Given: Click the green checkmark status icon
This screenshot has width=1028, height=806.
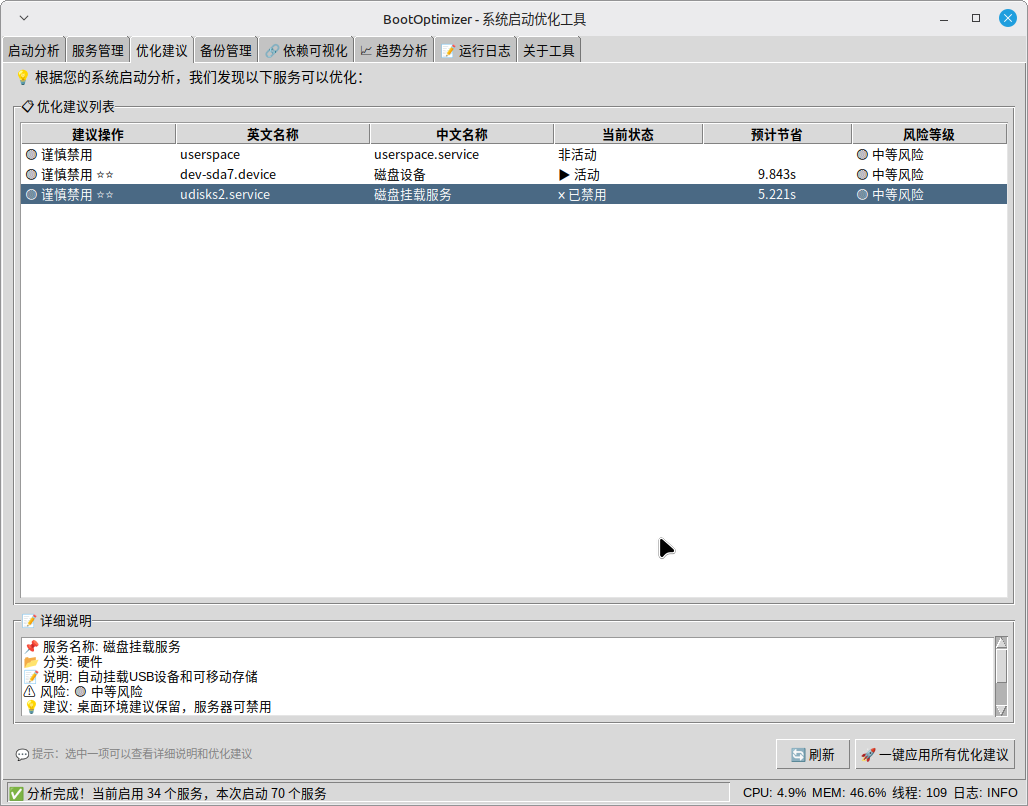Looking at the screenshot, I should pos(16,794).
